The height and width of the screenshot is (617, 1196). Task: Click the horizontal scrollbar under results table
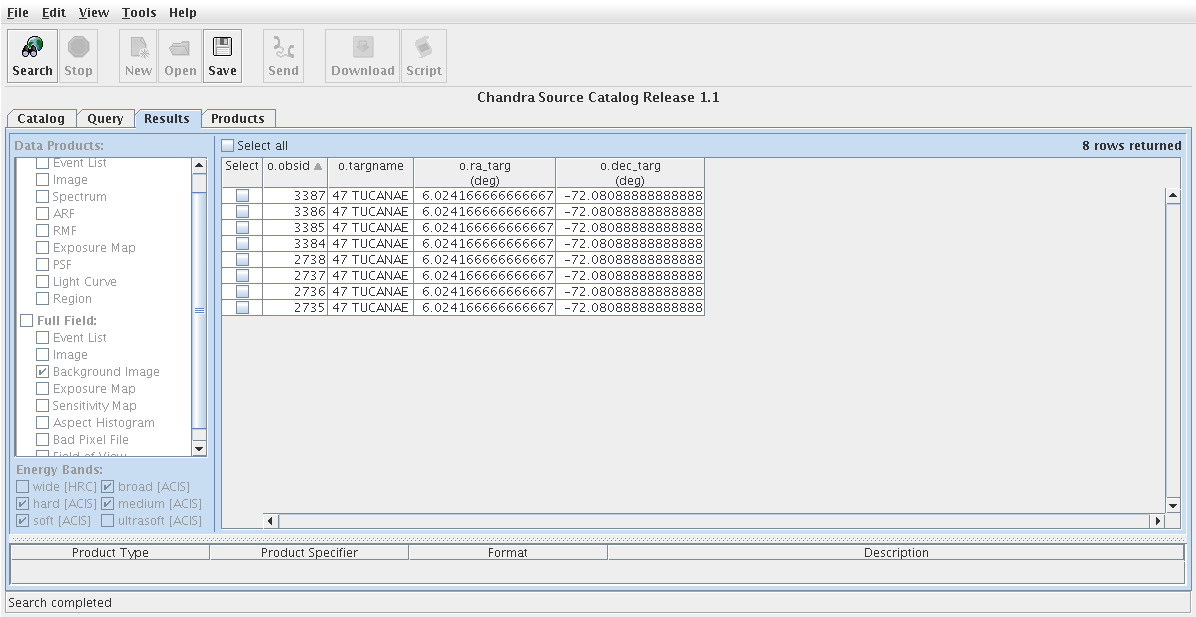[700, 521]
